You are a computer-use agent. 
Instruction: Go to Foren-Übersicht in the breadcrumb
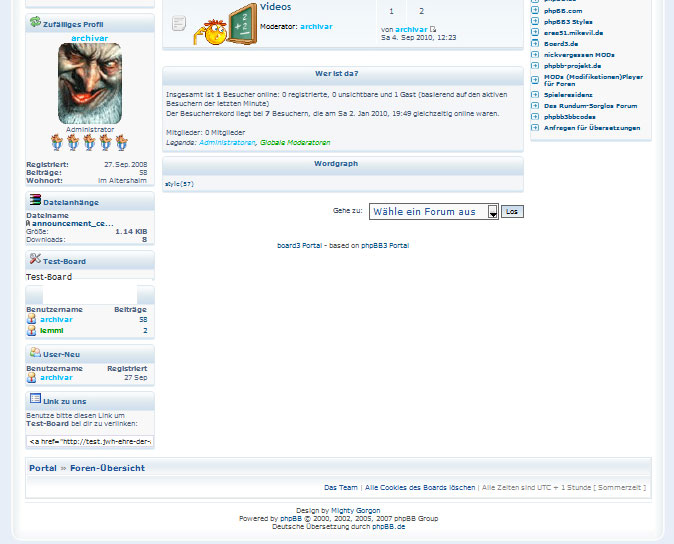click(107, 468)
